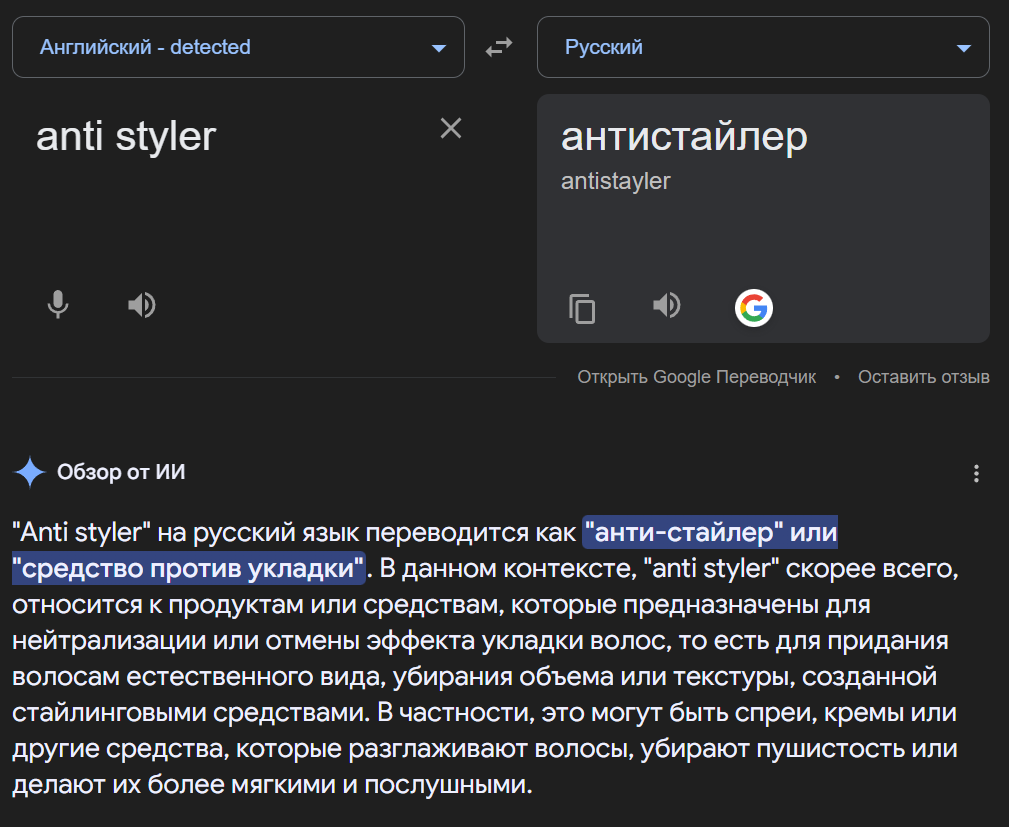The height and width of the screenshot is (827, 1009).
Task: Click the translated word 'антистайлер'
Action: pyautogui.click(x=684, y=137)
